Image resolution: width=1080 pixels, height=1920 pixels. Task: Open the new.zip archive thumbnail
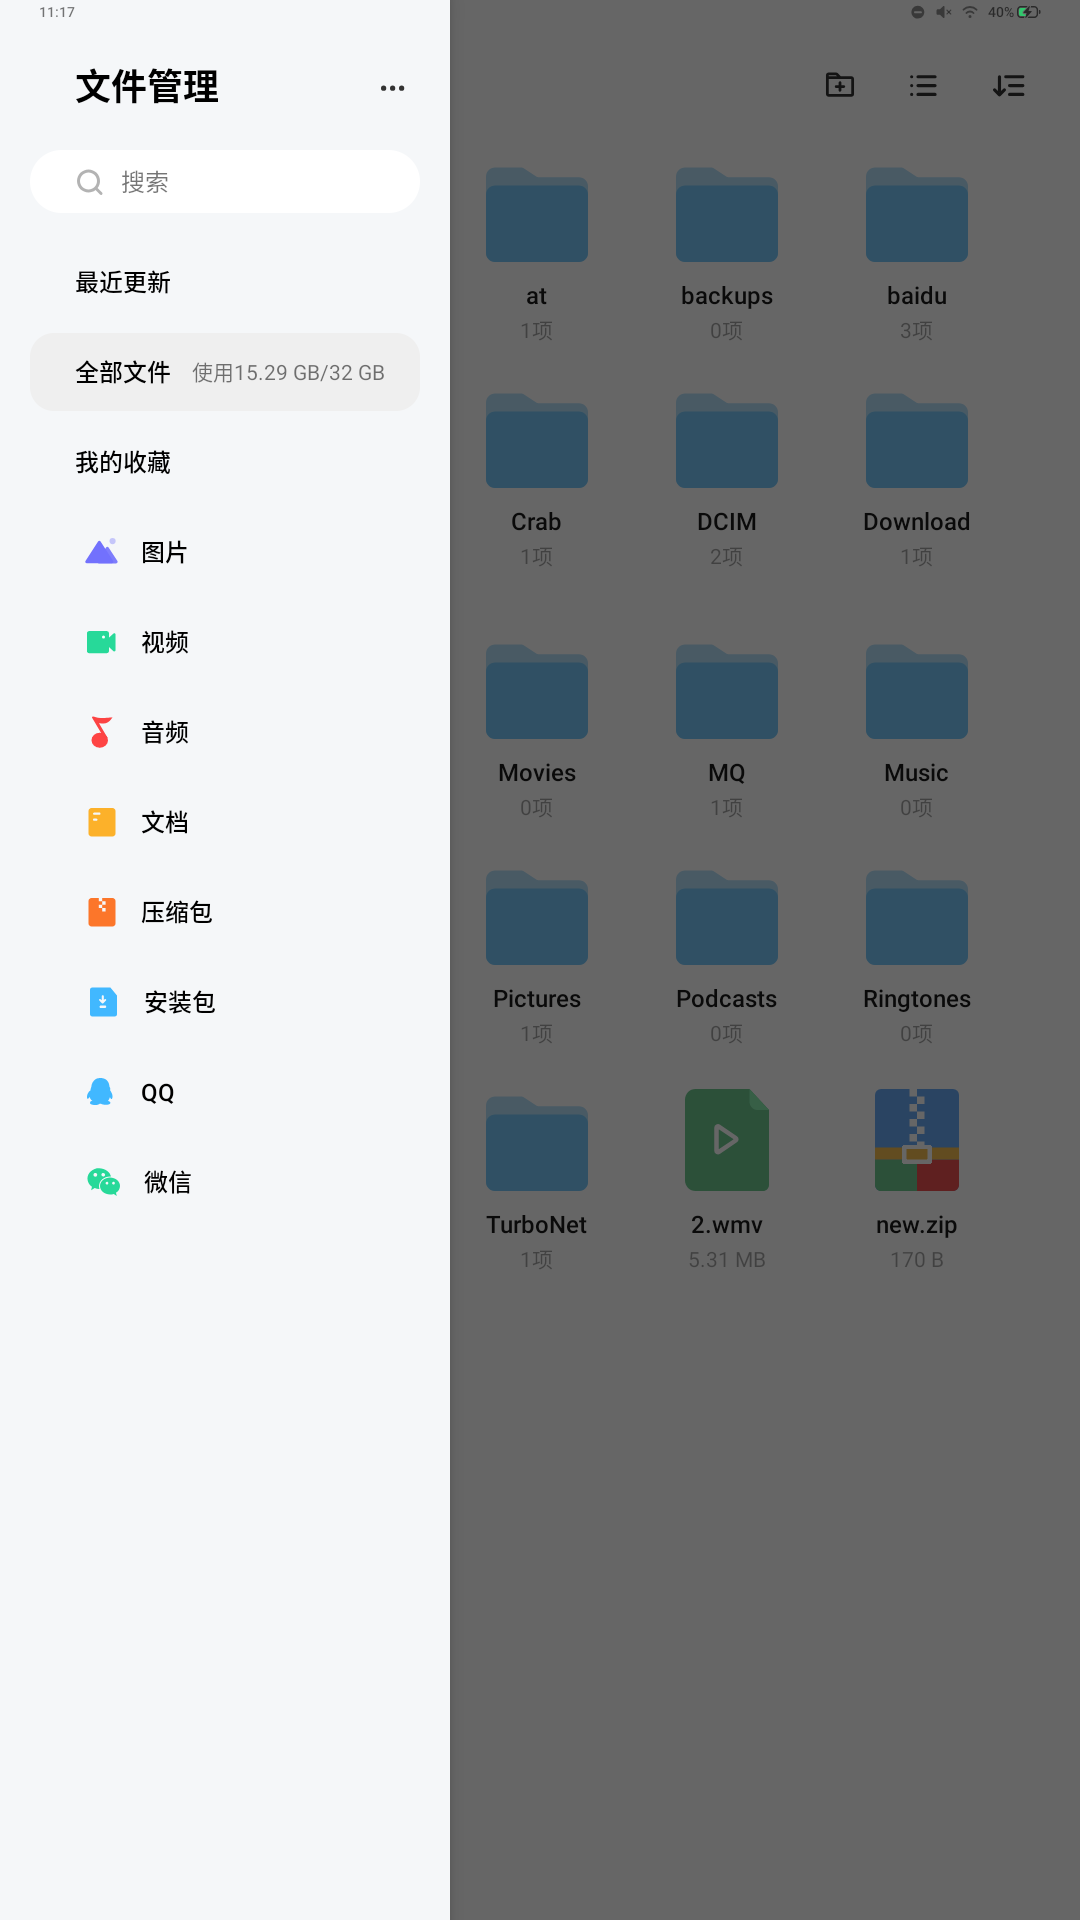[917, 1140]
